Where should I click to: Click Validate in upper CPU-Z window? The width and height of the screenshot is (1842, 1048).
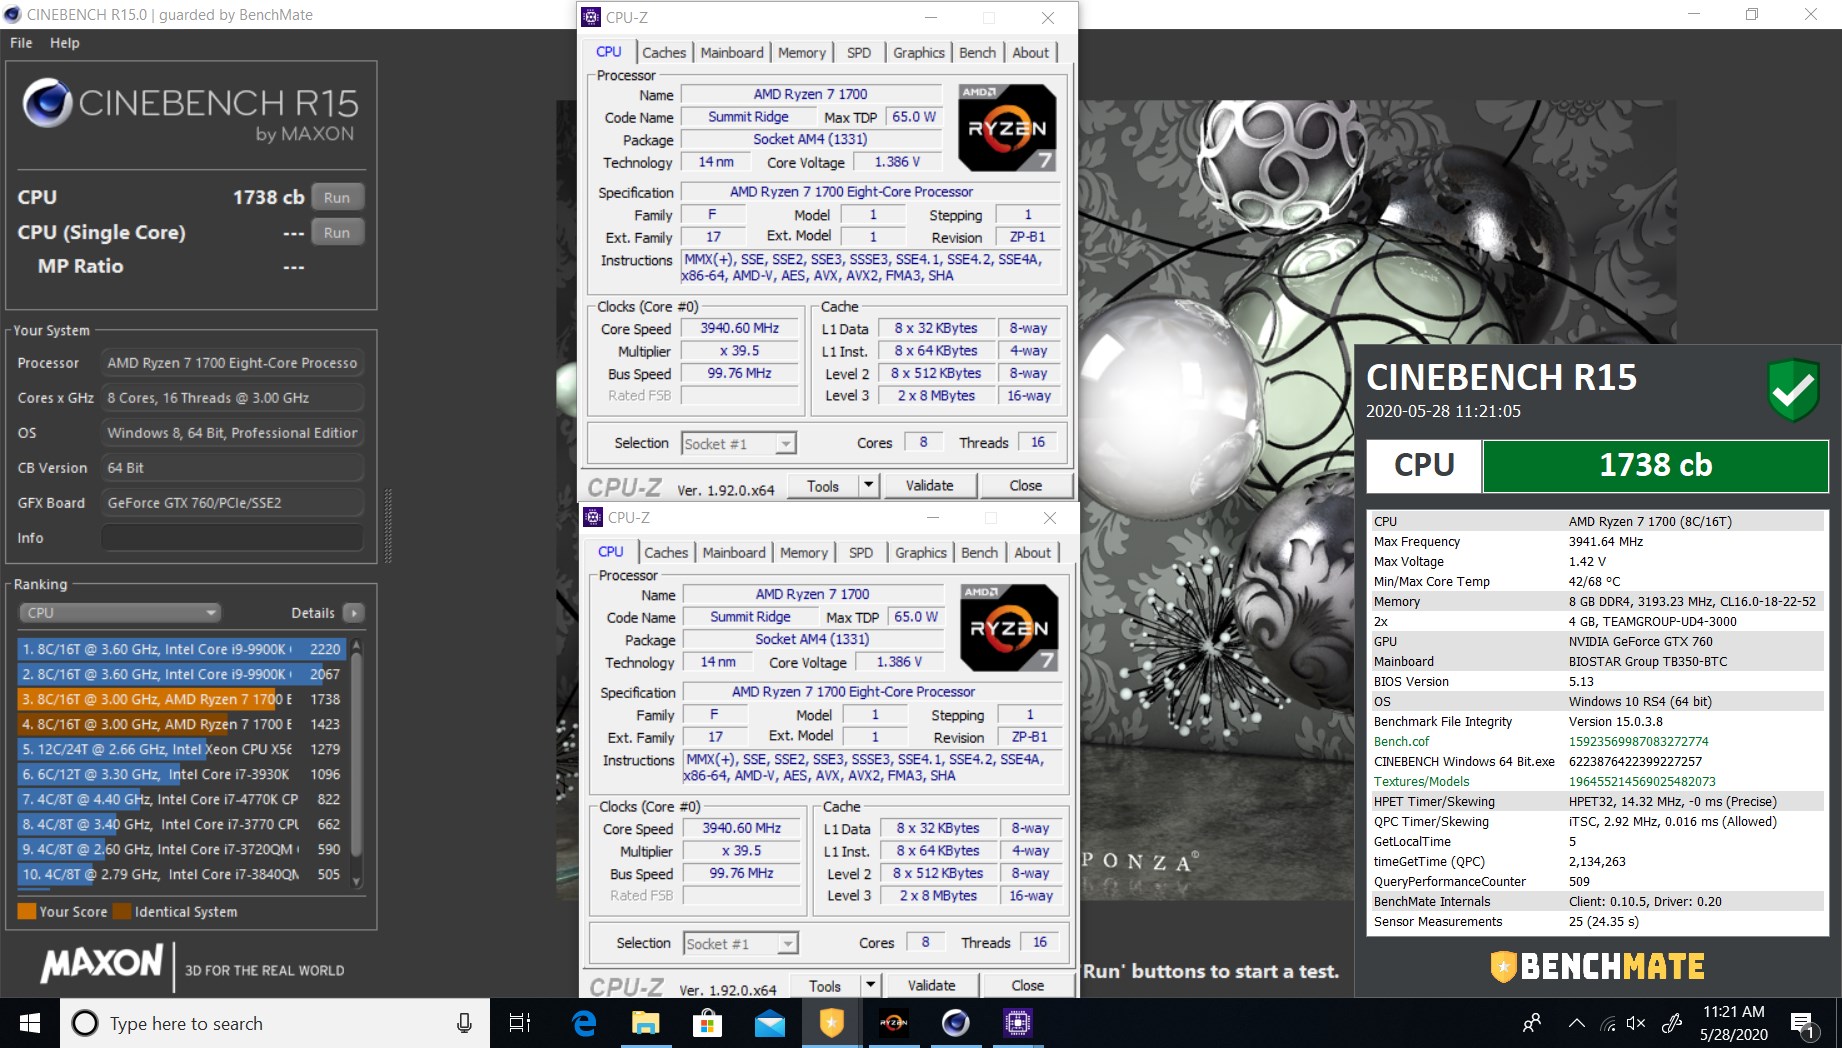pos(930,486)
